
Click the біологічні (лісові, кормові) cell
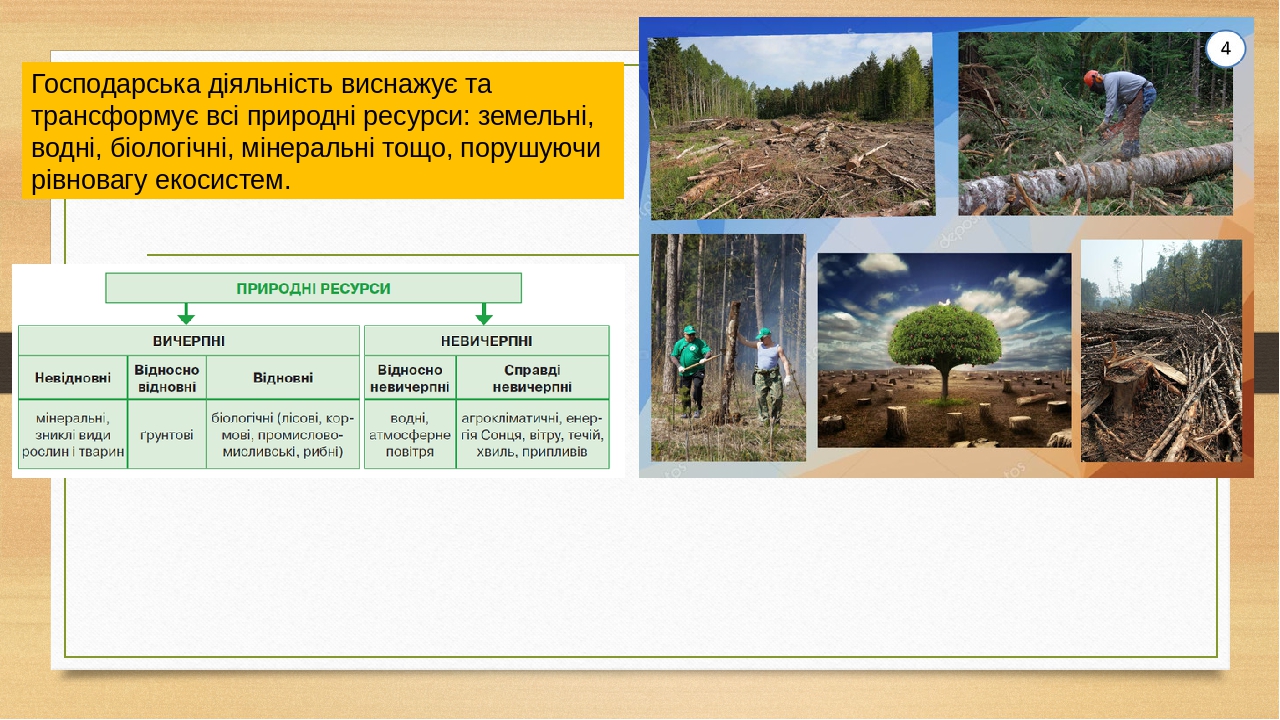283,434
